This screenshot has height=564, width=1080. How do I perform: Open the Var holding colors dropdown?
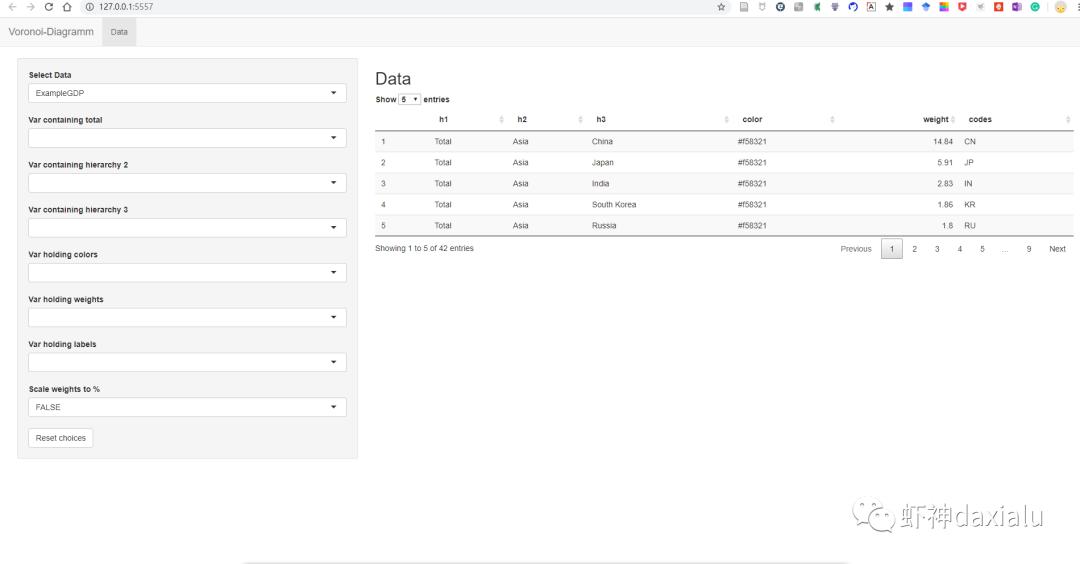[x=187, y=273]
